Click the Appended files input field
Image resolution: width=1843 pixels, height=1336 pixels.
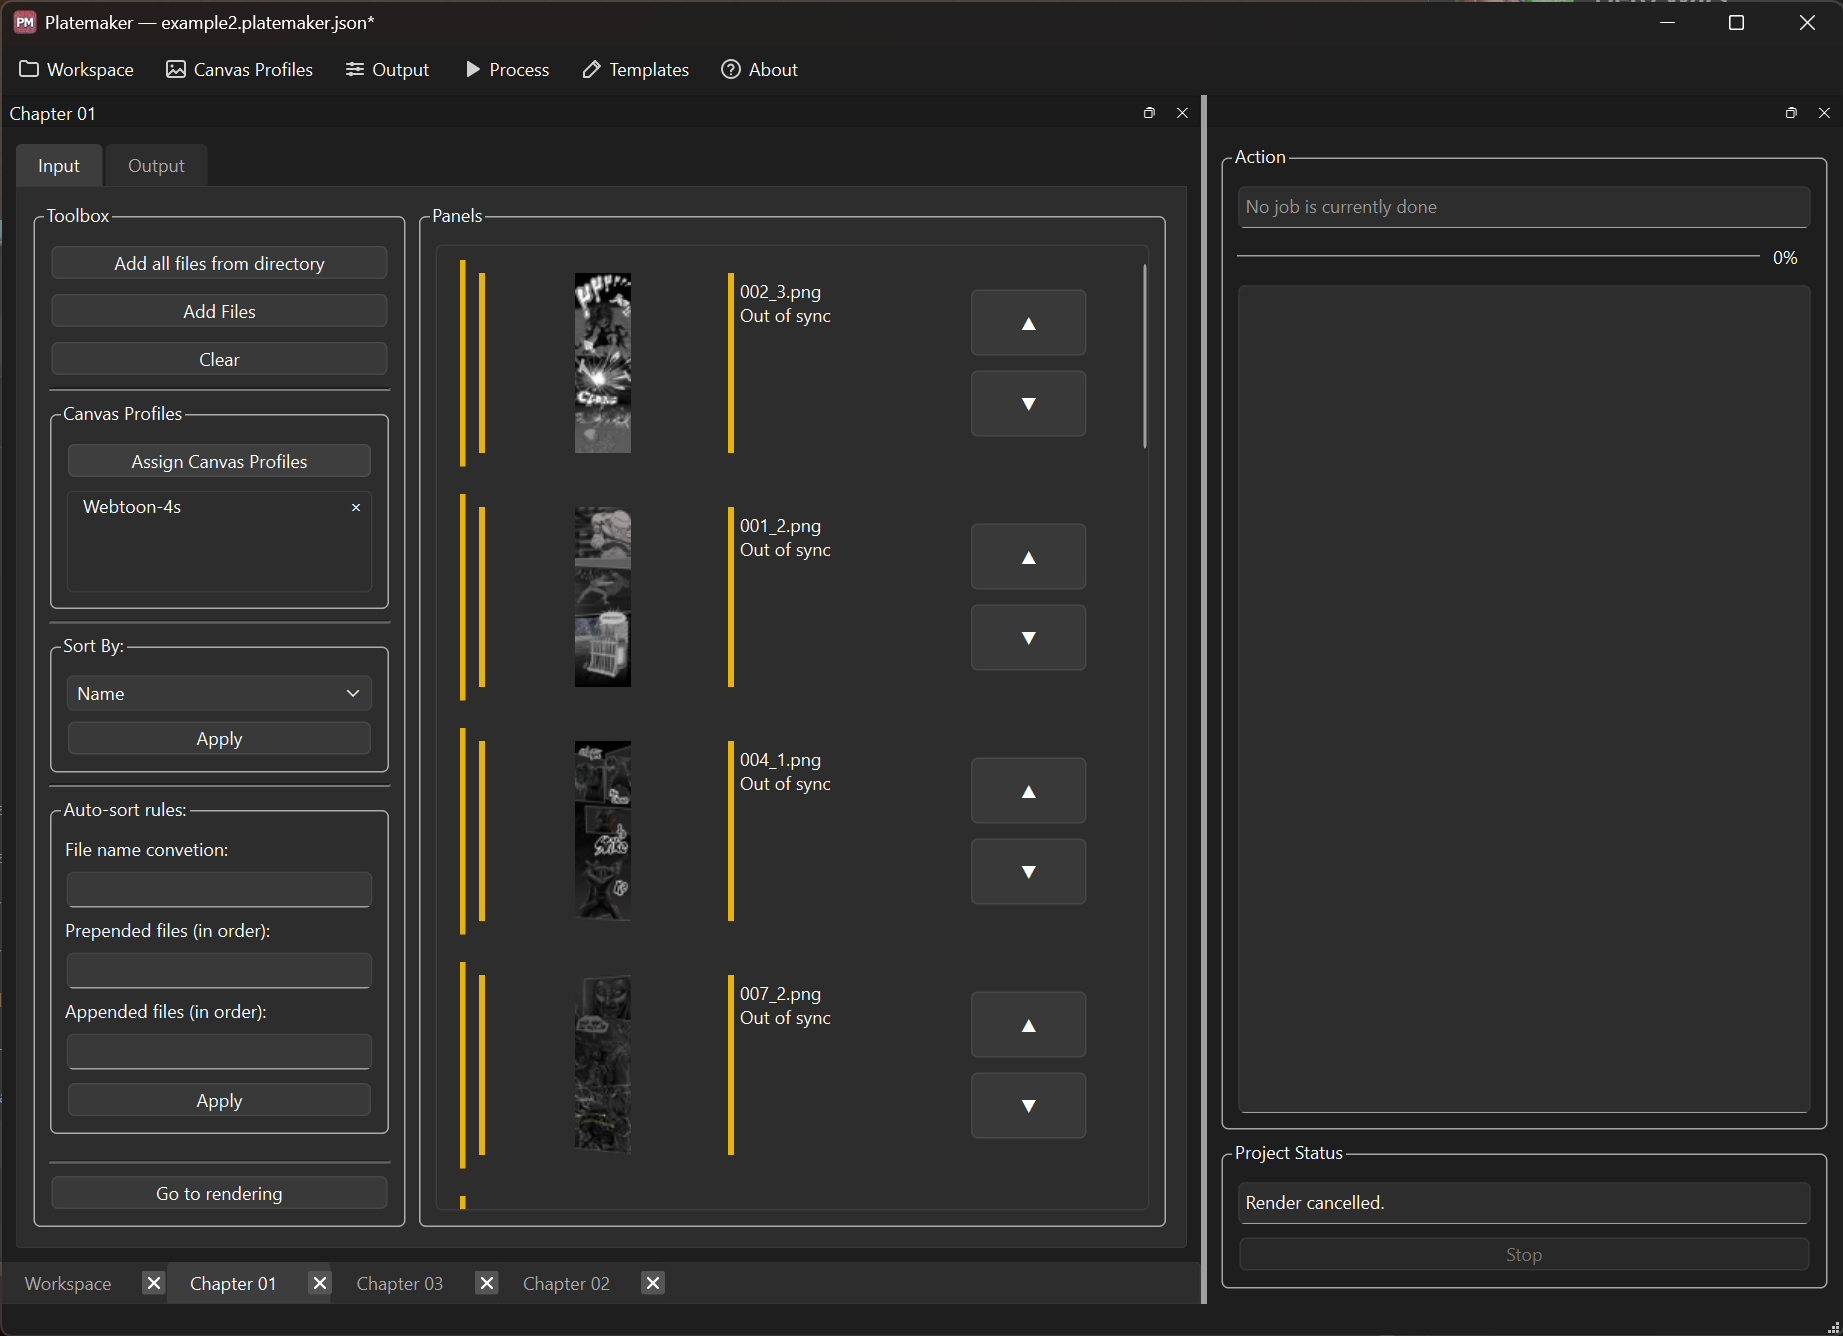219,1052
